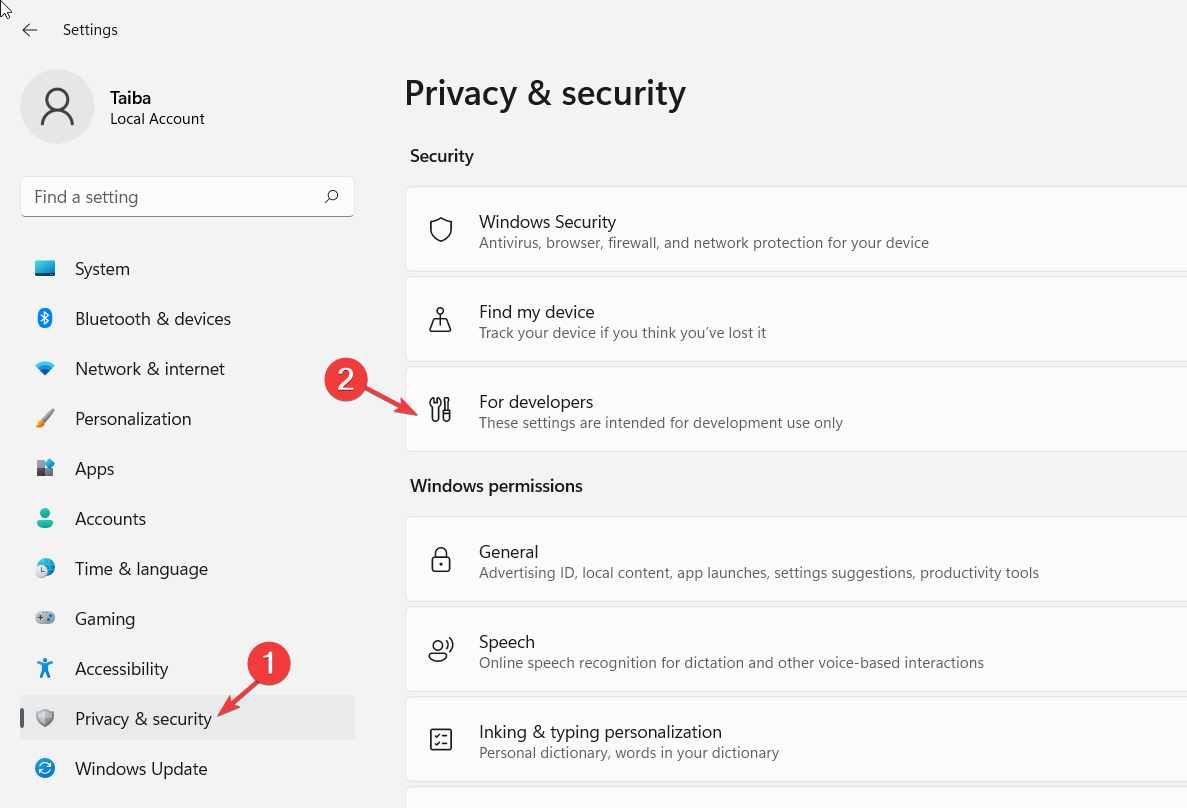The height and width of the screenshot is (808, 1187).
Task: Click the Network & internet globe icon
Action: 45,368
